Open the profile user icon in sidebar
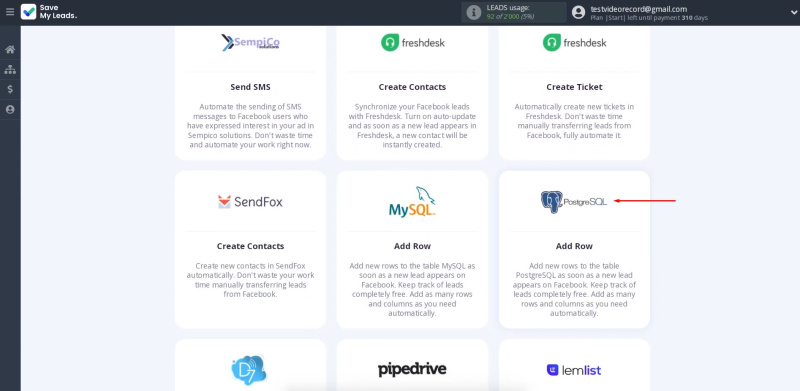The width and height of the screenshot is (800, 391). 10,109
